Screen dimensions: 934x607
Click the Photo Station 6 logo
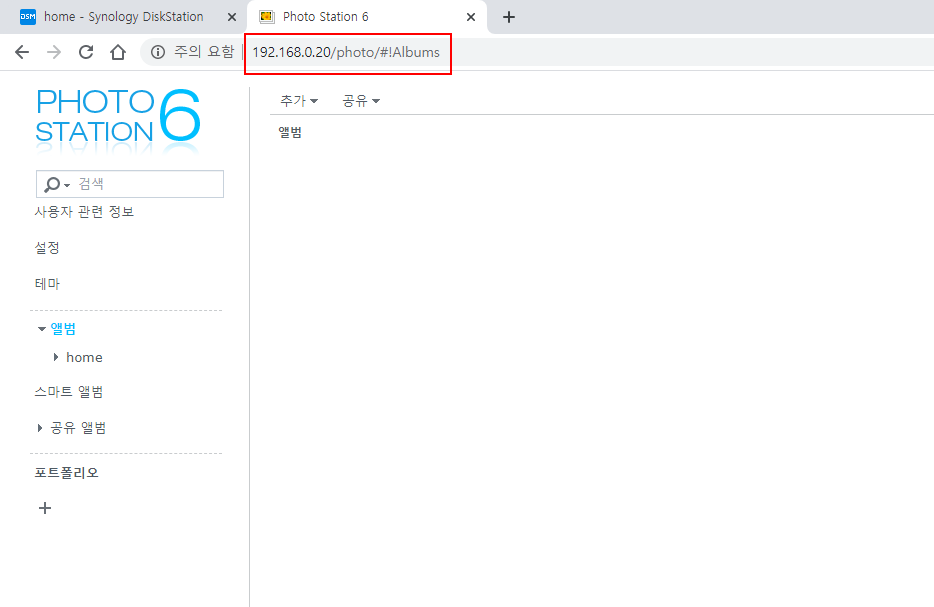point(118,122)
